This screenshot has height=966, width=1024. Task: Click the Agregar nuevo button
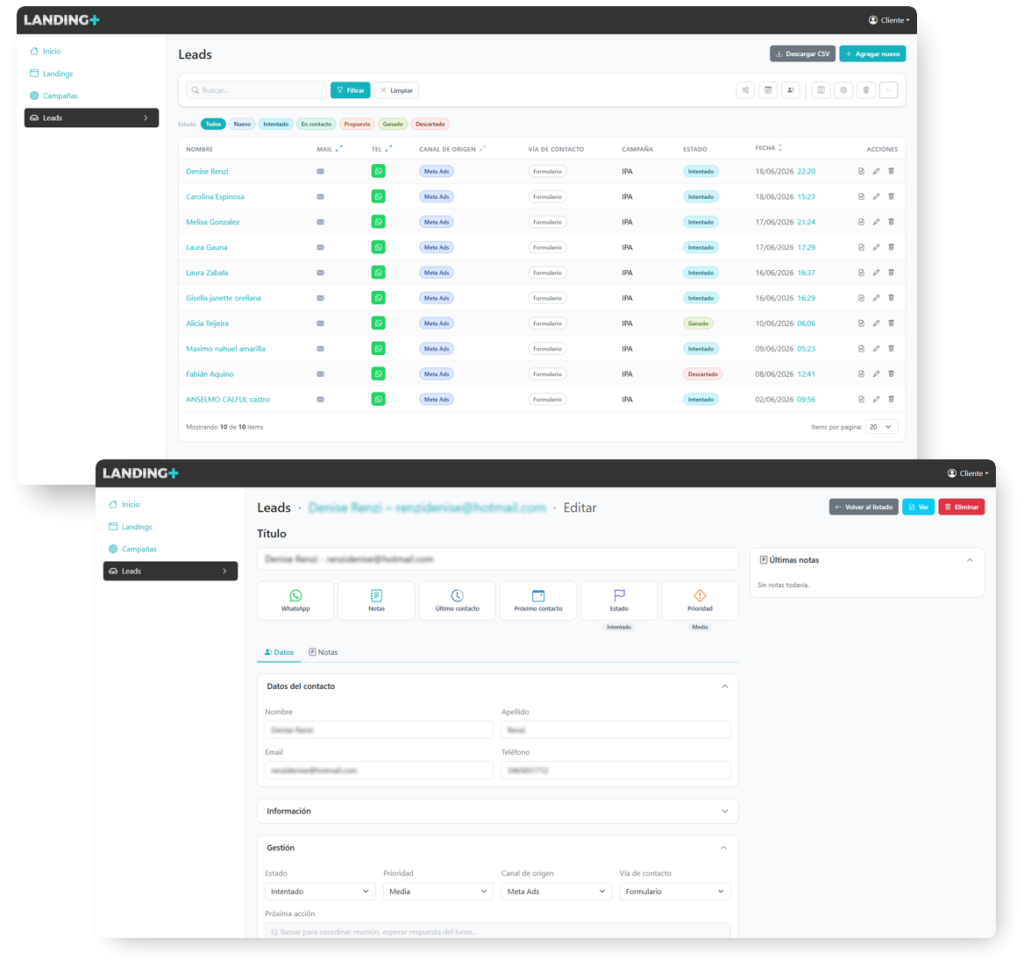[x=872, y=54]
